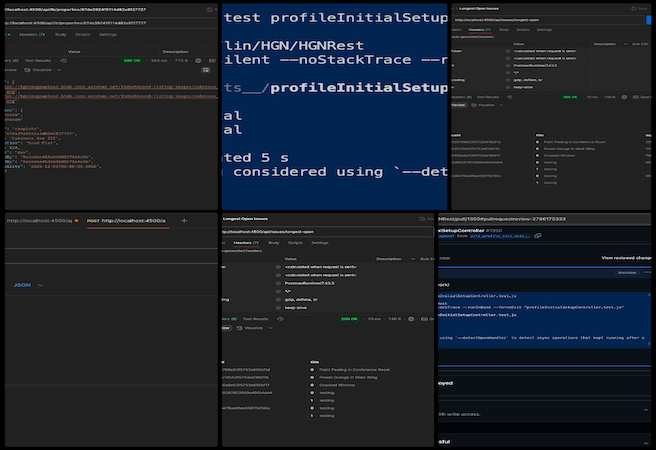
Task: Click icon beside Paint Peeling row, bottom-middle table
Action: tap(312, 370)
